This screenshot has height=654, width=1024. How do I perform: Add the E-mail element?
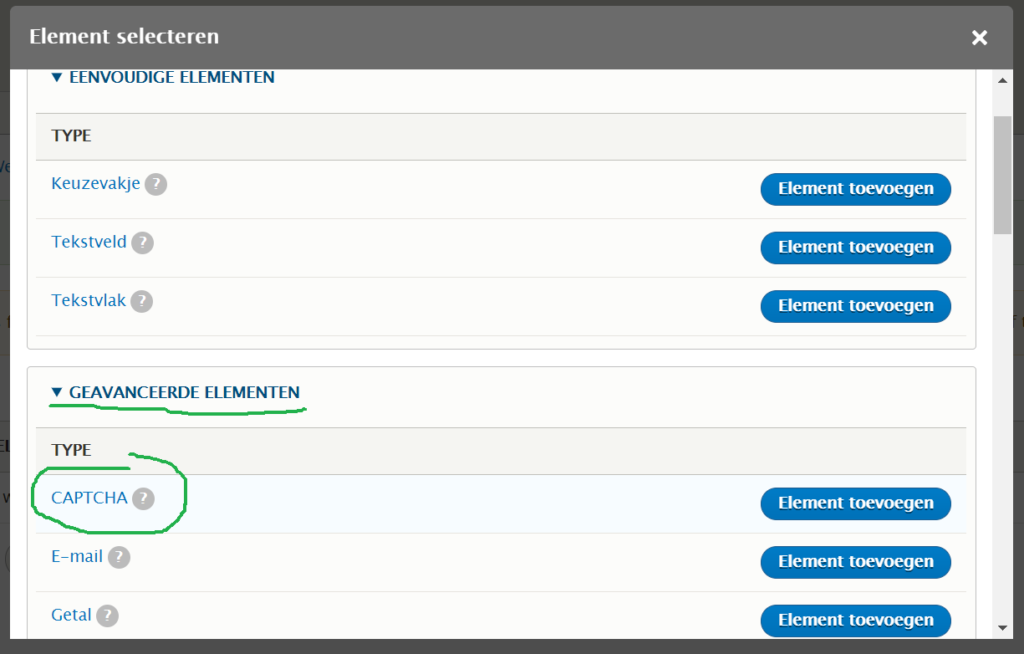(855, 562)
